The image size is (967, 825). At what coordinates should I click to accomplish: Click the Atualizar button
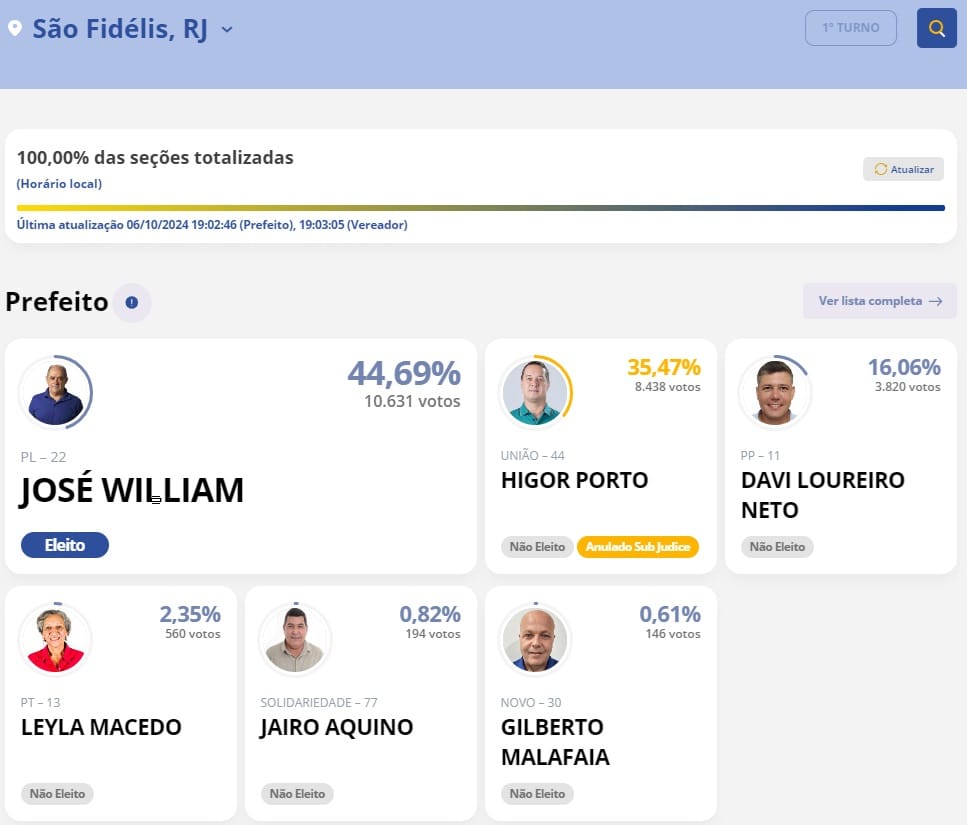(x=903, y=169)
